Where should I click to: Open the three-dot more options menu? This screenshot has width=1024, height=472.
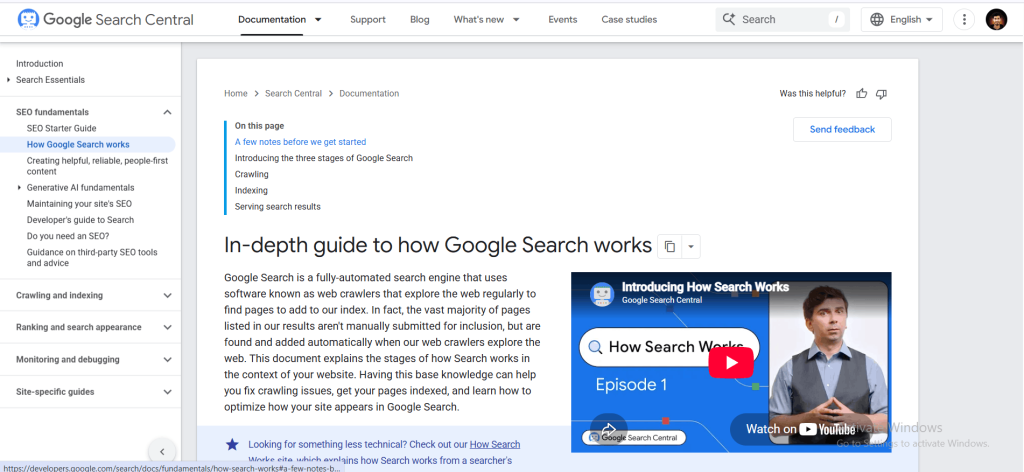(x=964, y=20)
